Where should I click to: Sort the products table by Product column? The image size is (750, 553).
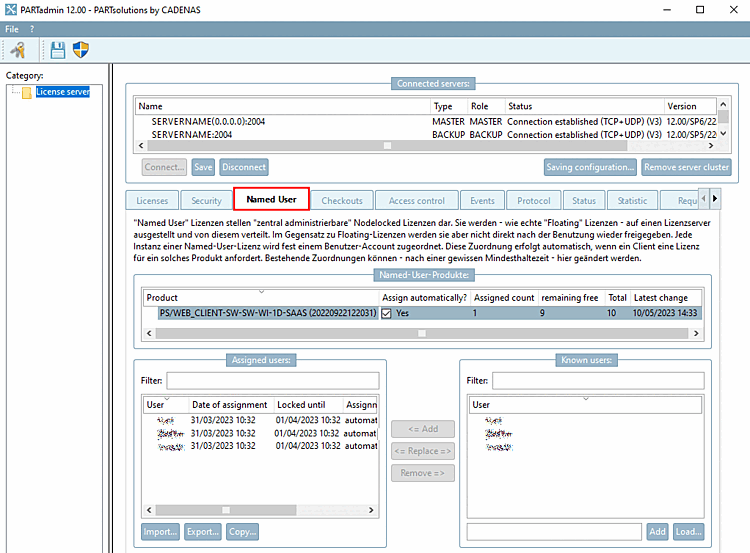click(x=261, y=298)
